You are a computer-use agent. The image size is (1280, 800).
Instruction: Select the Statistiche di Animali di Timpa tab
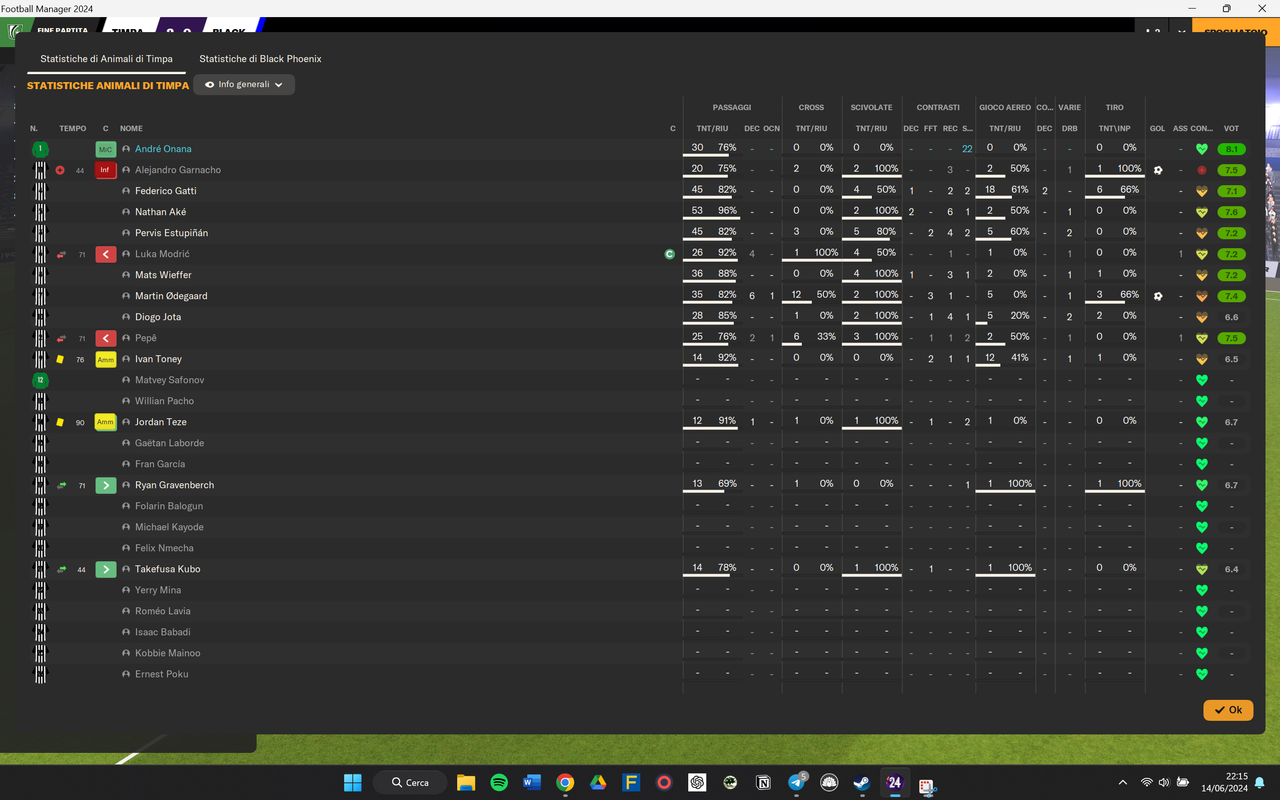(106, 59)
